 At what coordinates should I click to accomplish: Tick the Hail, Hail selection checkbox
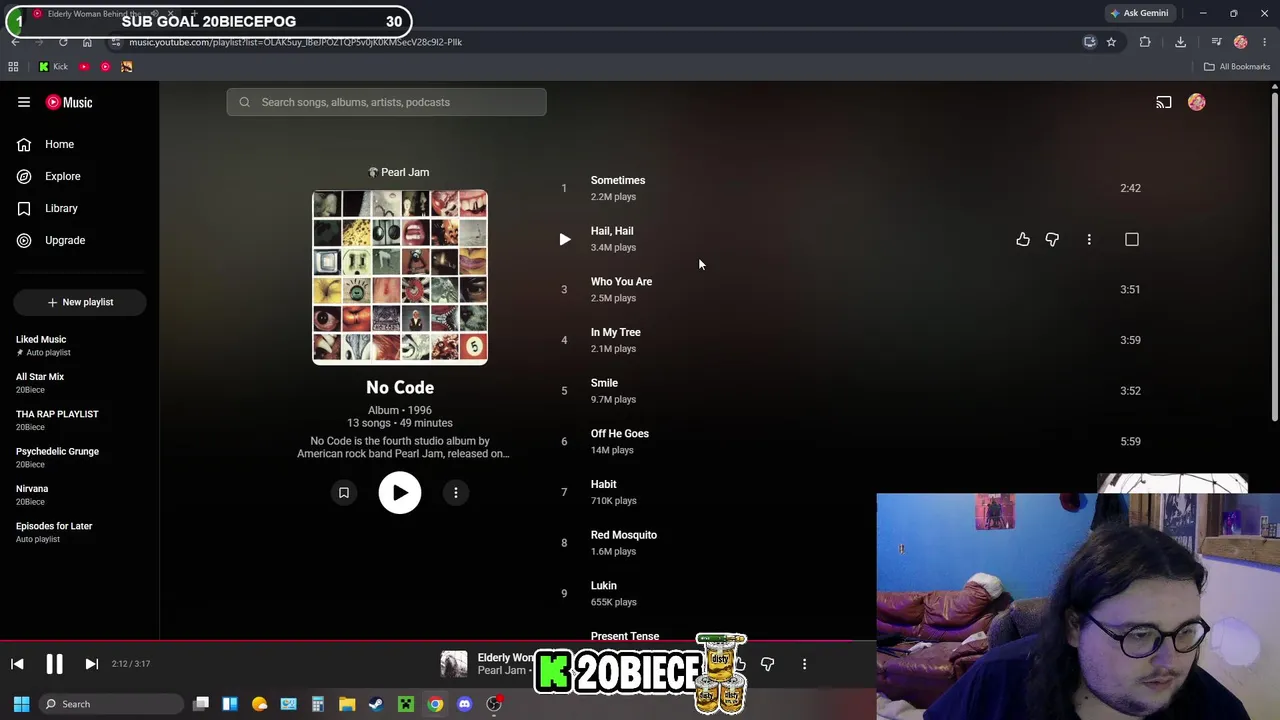[1132, 239]
